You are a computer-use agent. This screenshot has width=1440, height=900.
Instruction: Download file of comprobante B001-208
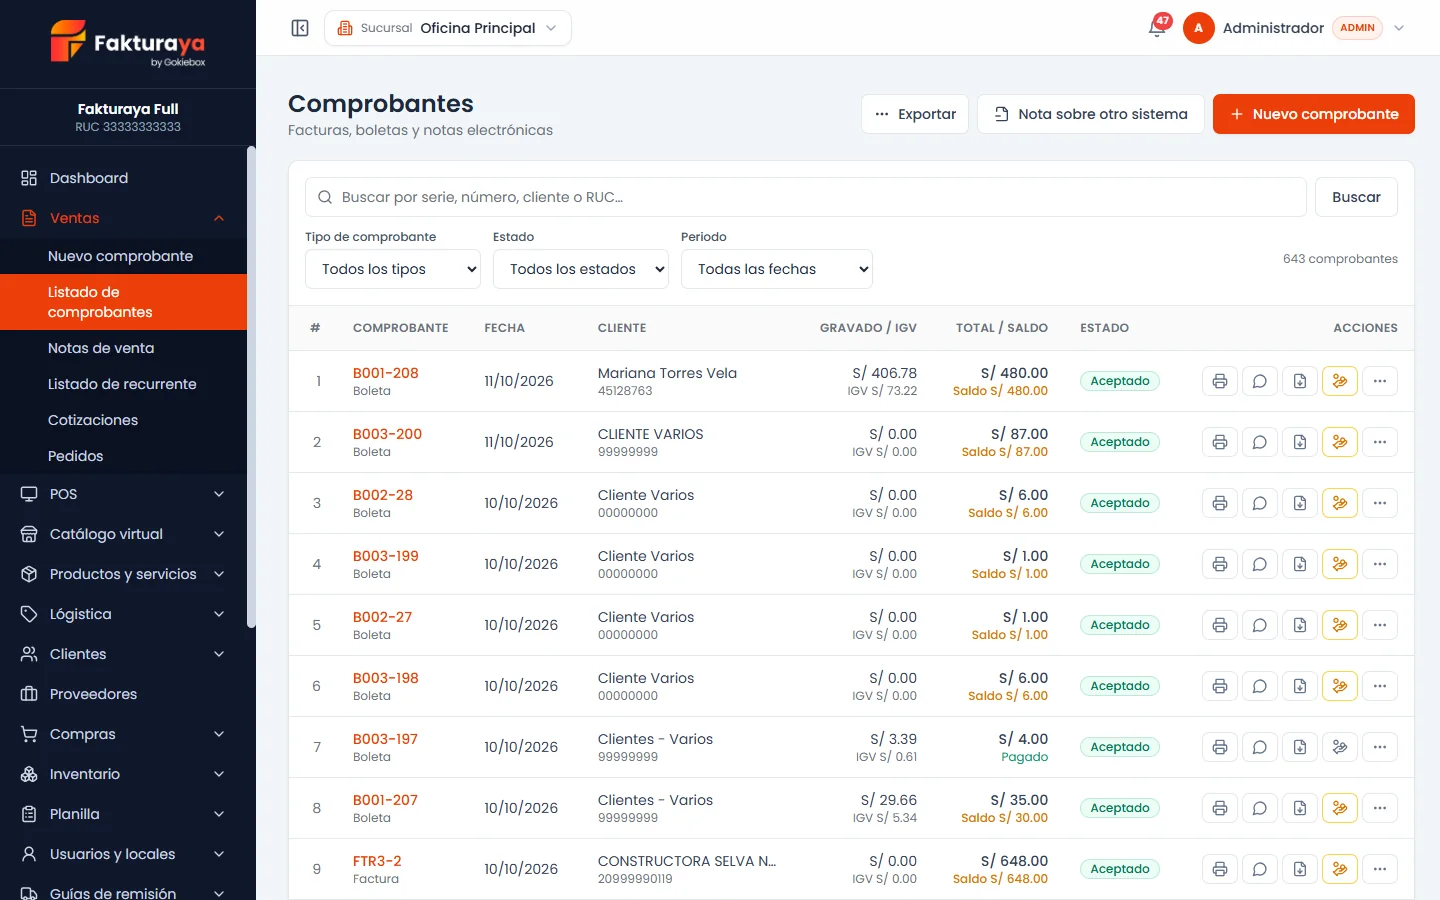[x=1300, y=381]
